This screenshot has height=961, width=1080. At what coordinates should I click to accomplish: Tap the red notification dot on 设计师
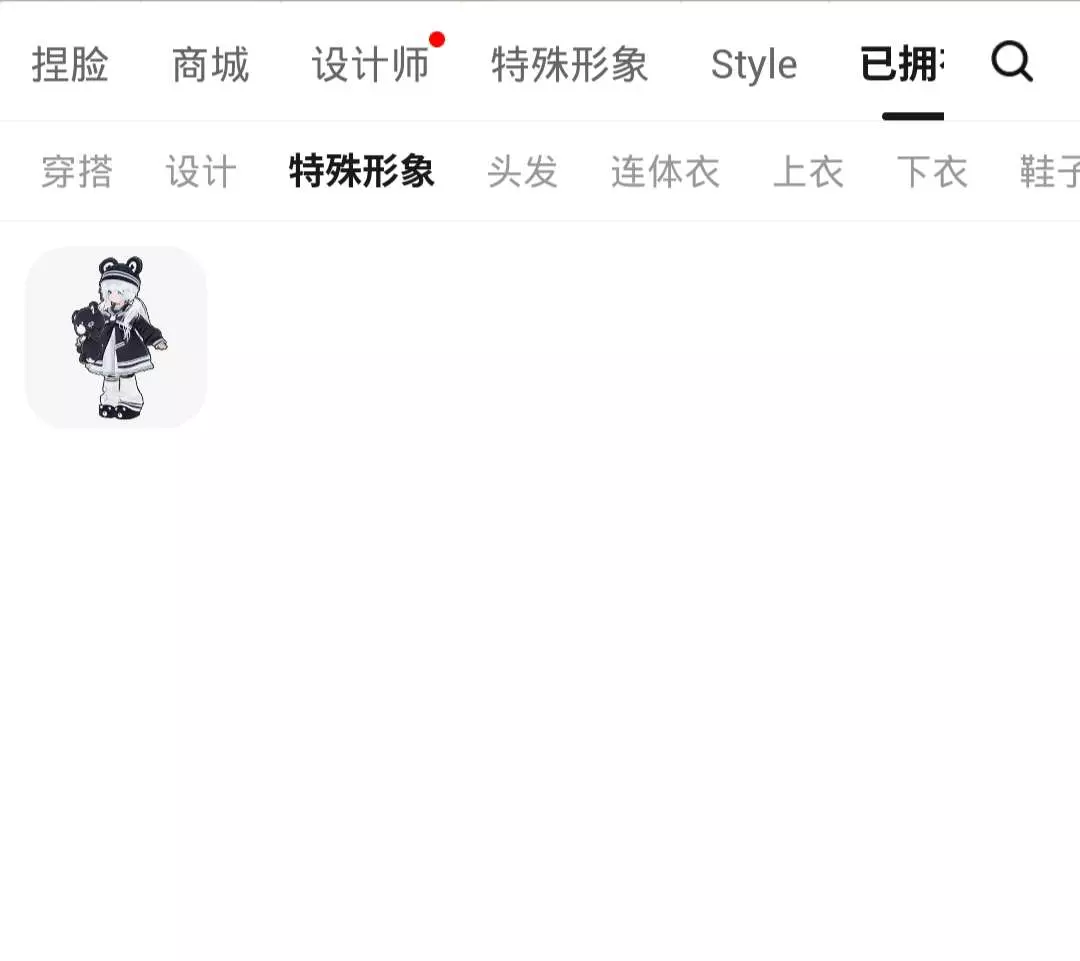437,39
